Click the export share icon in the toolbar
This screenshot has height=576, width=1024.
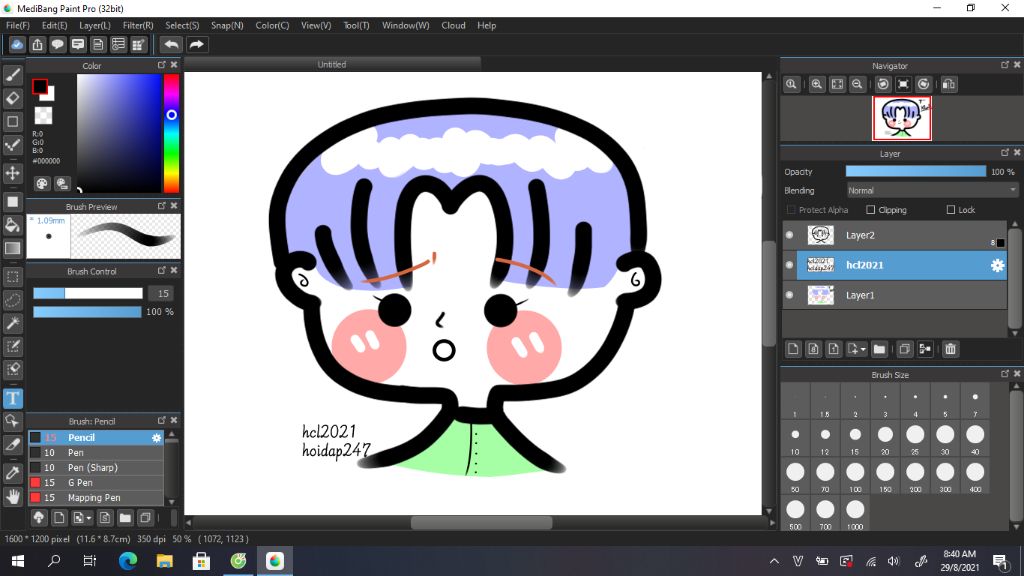pyautogui.click(x=37, y=44)
